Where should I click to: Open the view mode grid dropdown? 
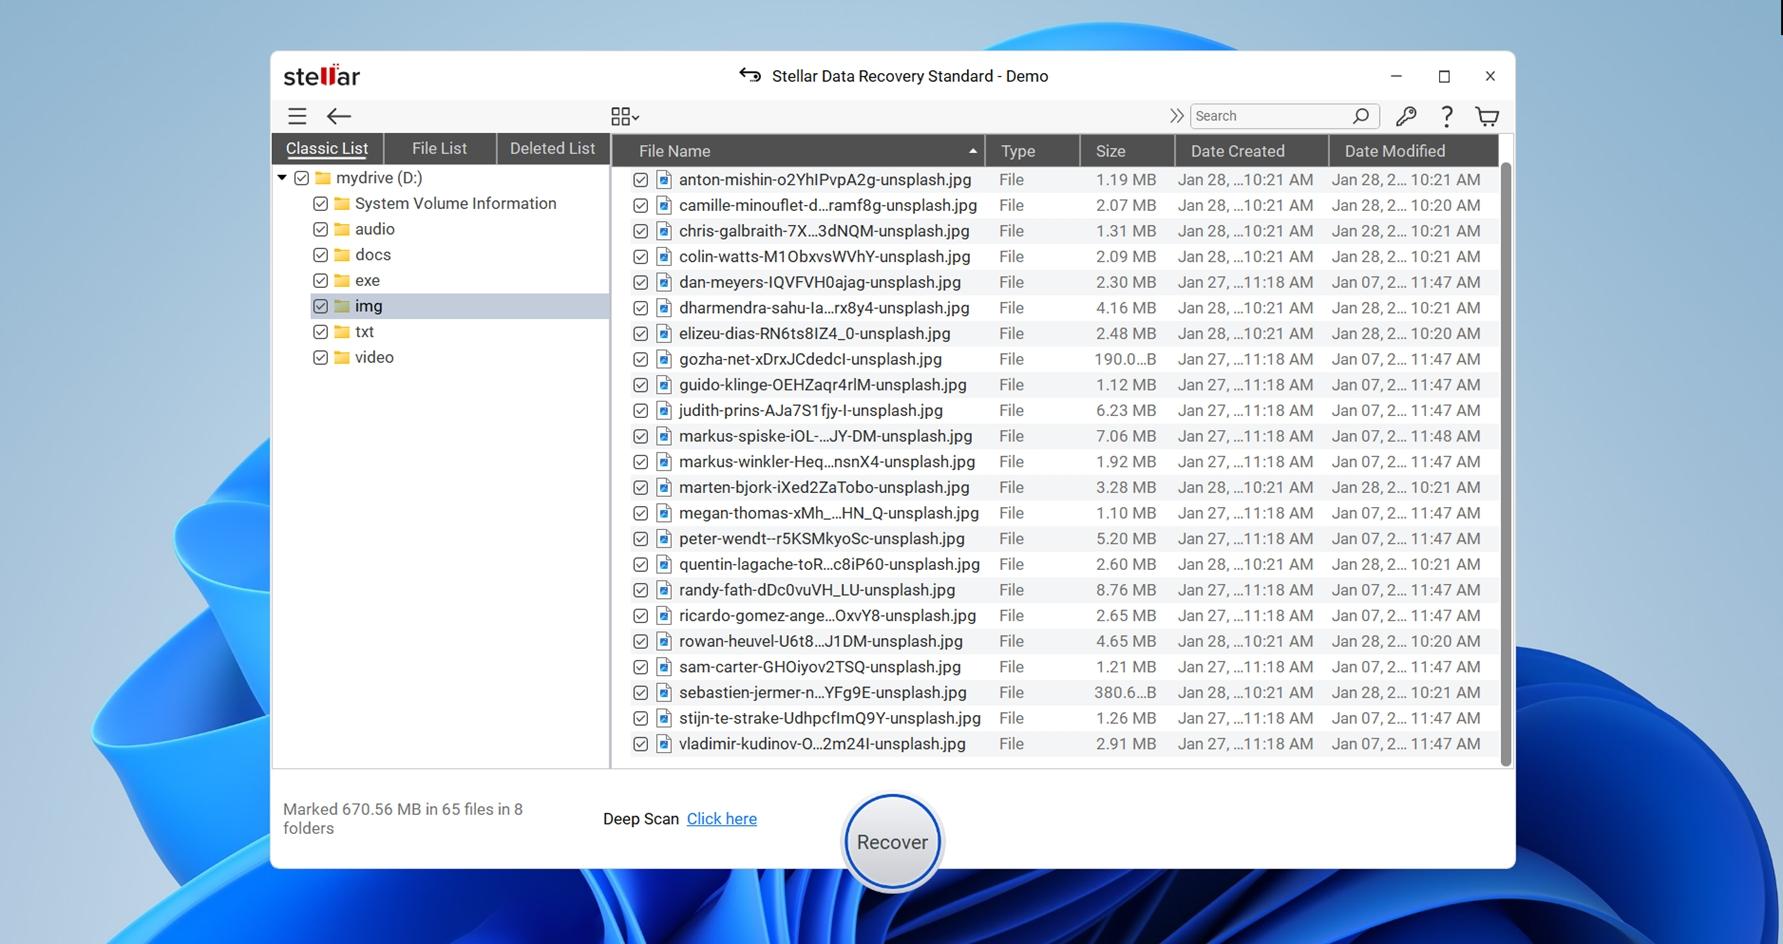pos(624,116)
